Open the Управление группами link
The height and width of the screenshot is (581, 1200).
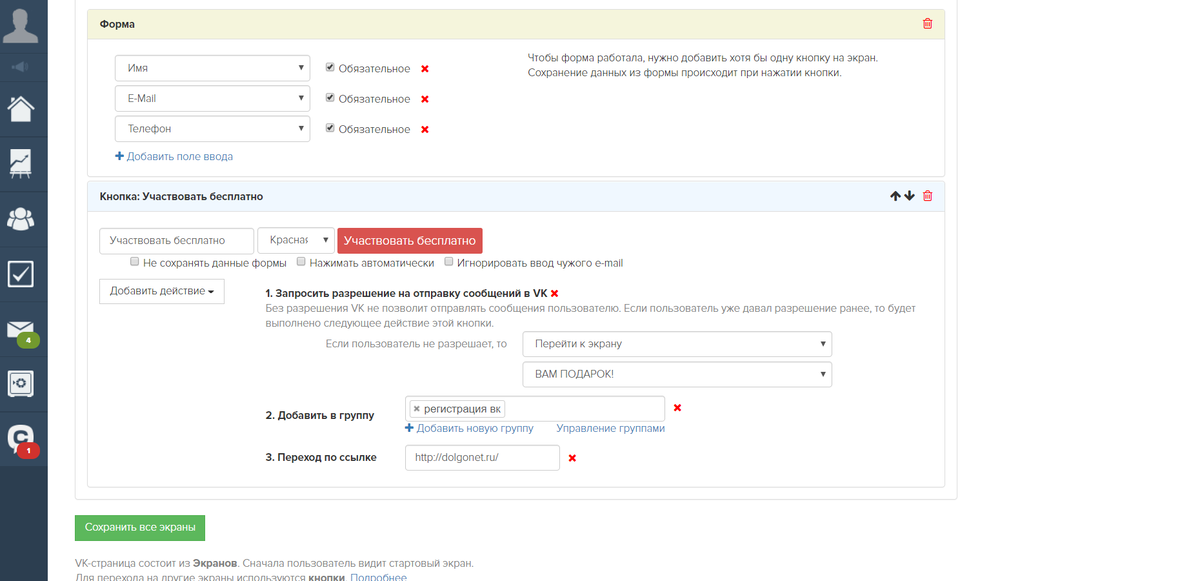[x=610, y=428]
